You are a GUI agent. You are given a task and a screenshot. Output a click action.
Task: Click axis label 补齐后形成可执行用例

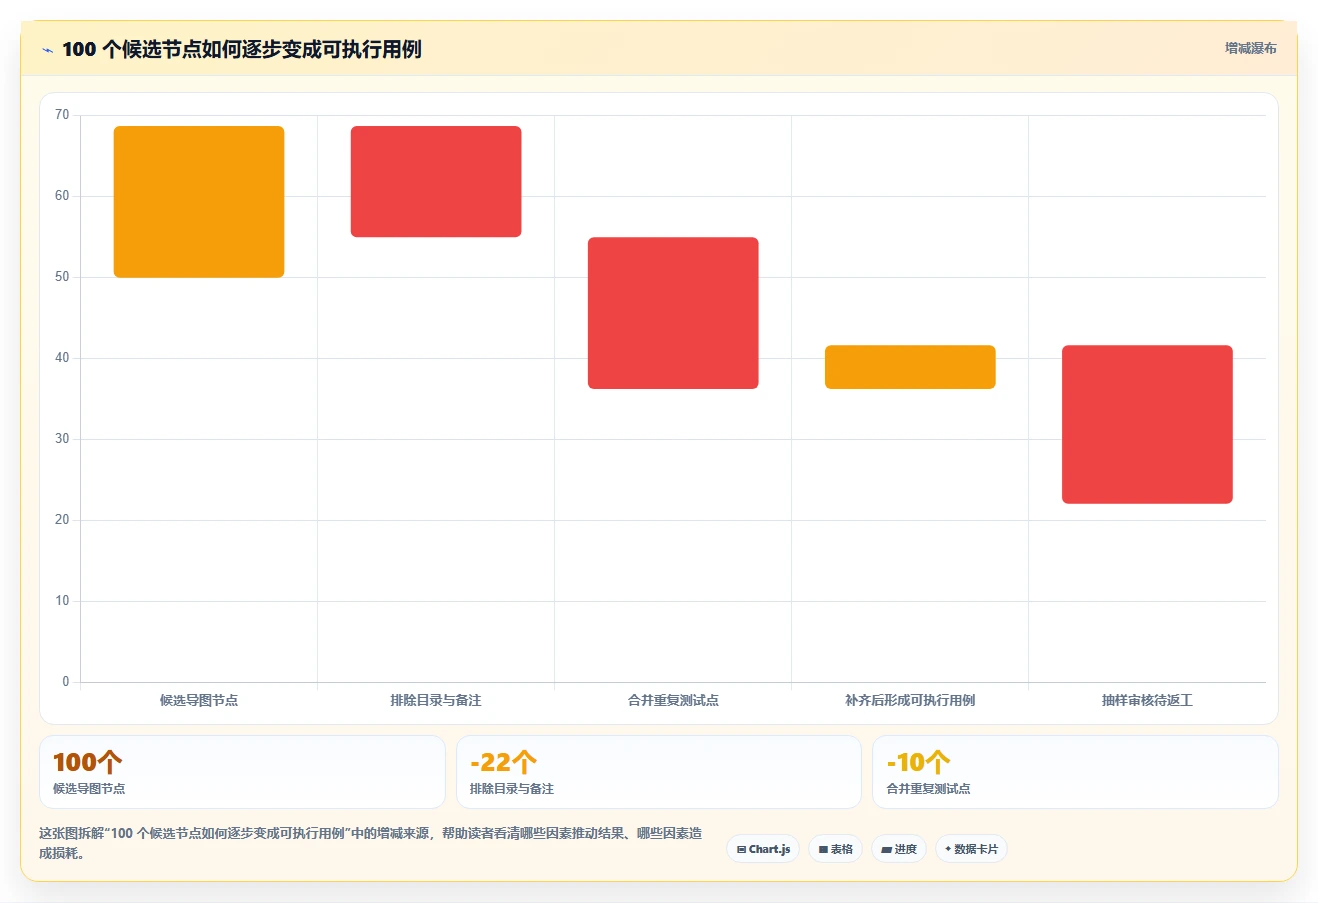coord(910,700)
